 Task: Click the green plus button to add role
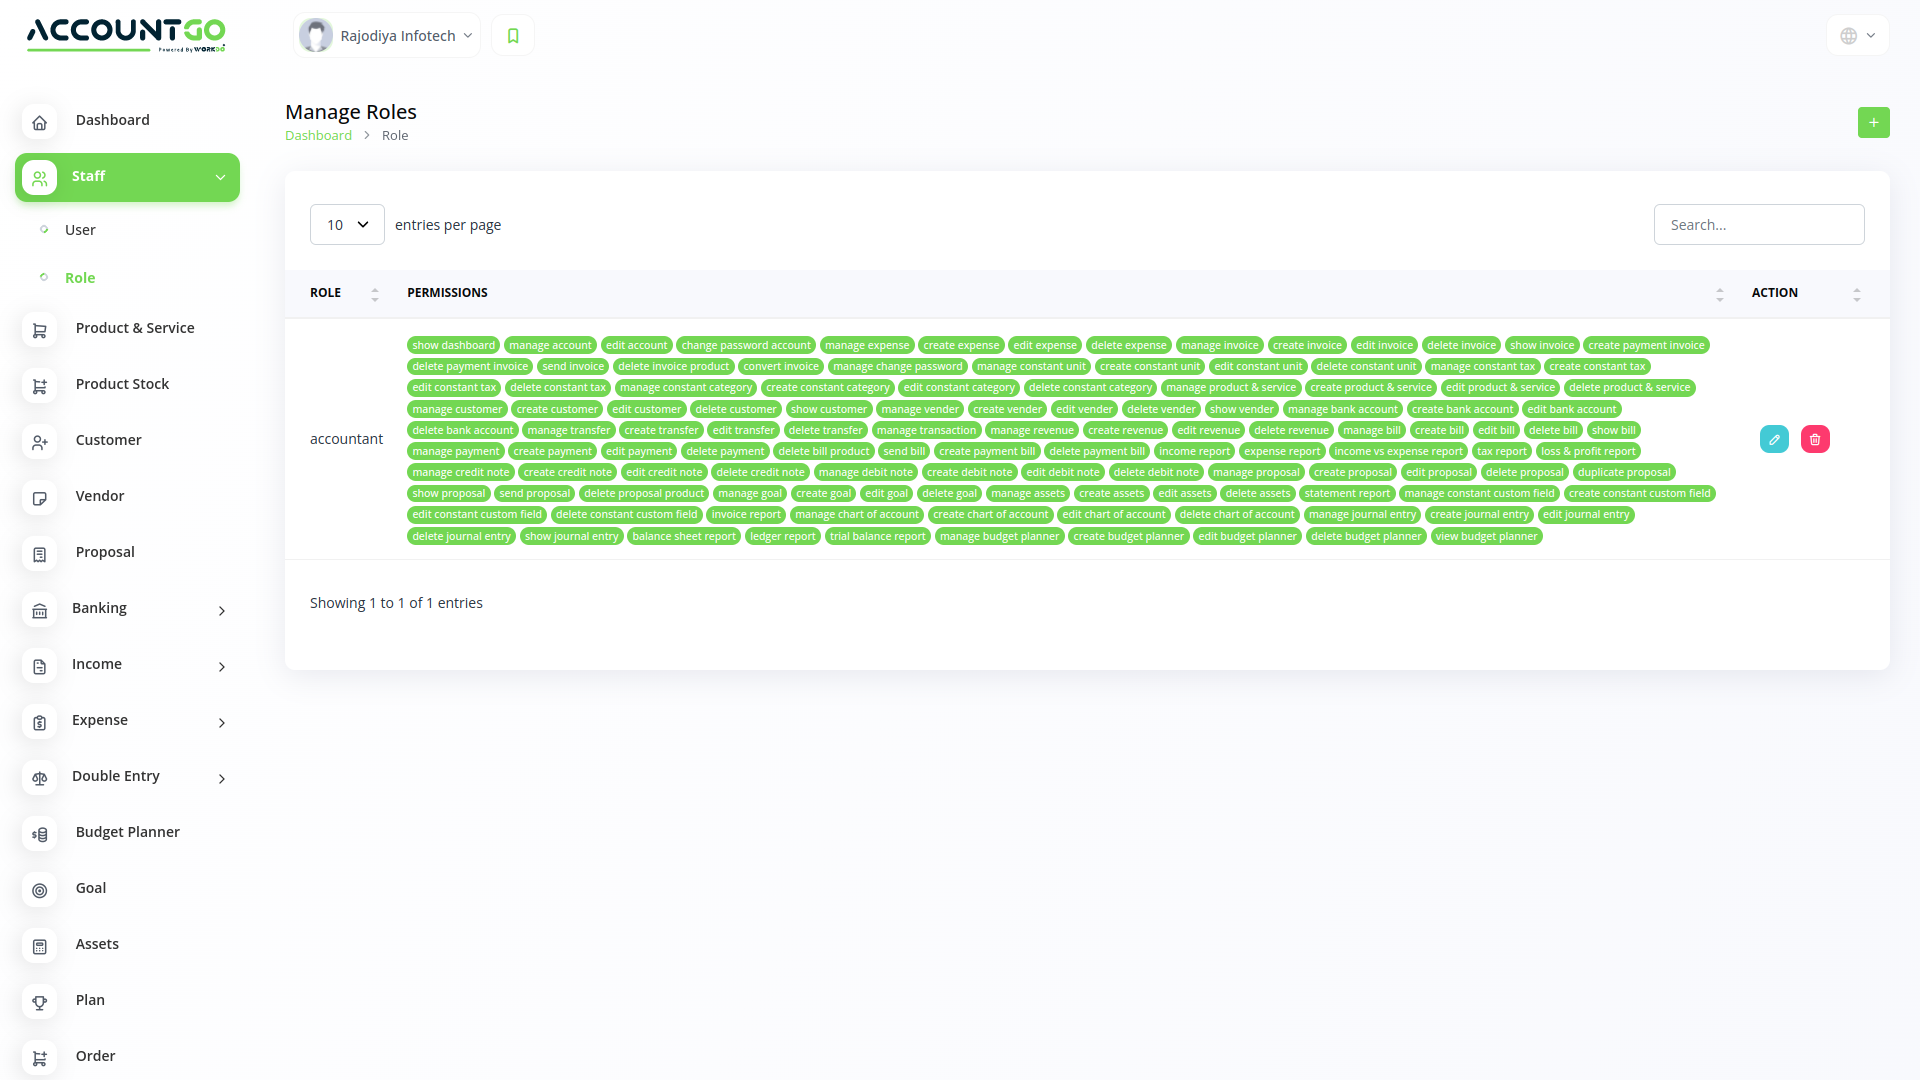pyautogui.click(x=1874, y=122)
